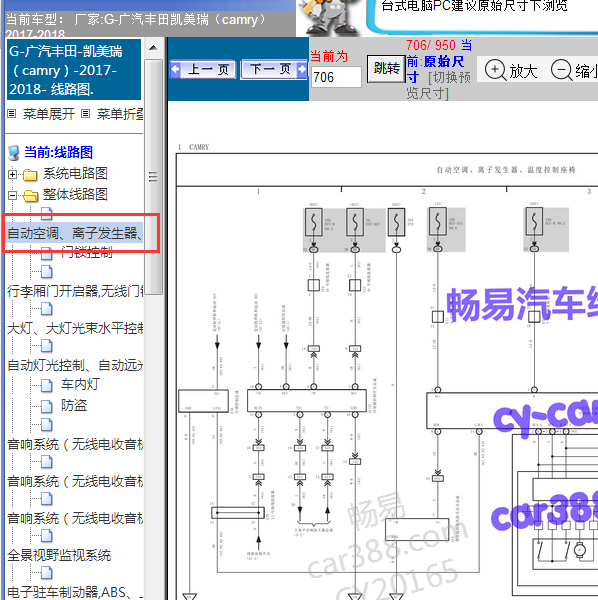The width and height of the screenshot is (598, 600).
Task: Open the 整体线路图 folder
Action: 75,194
